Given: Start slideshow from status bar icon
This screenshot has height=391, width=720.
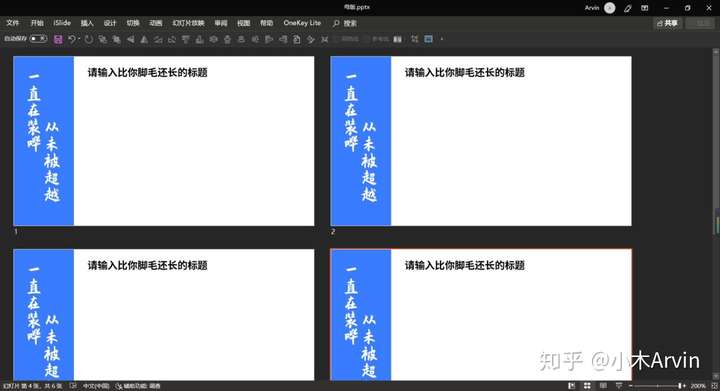Looking at the screenshot, I should point(619,386).
